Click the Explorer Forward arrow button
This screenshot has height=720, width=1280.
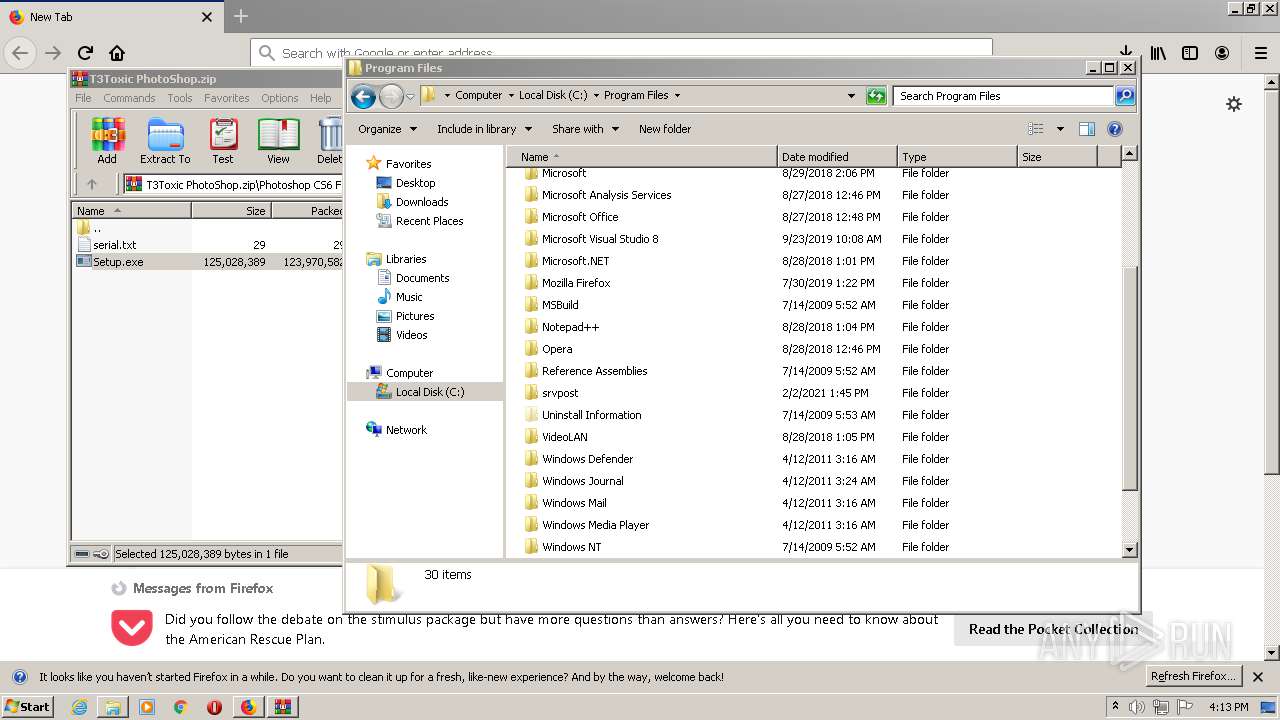point(391,96)
